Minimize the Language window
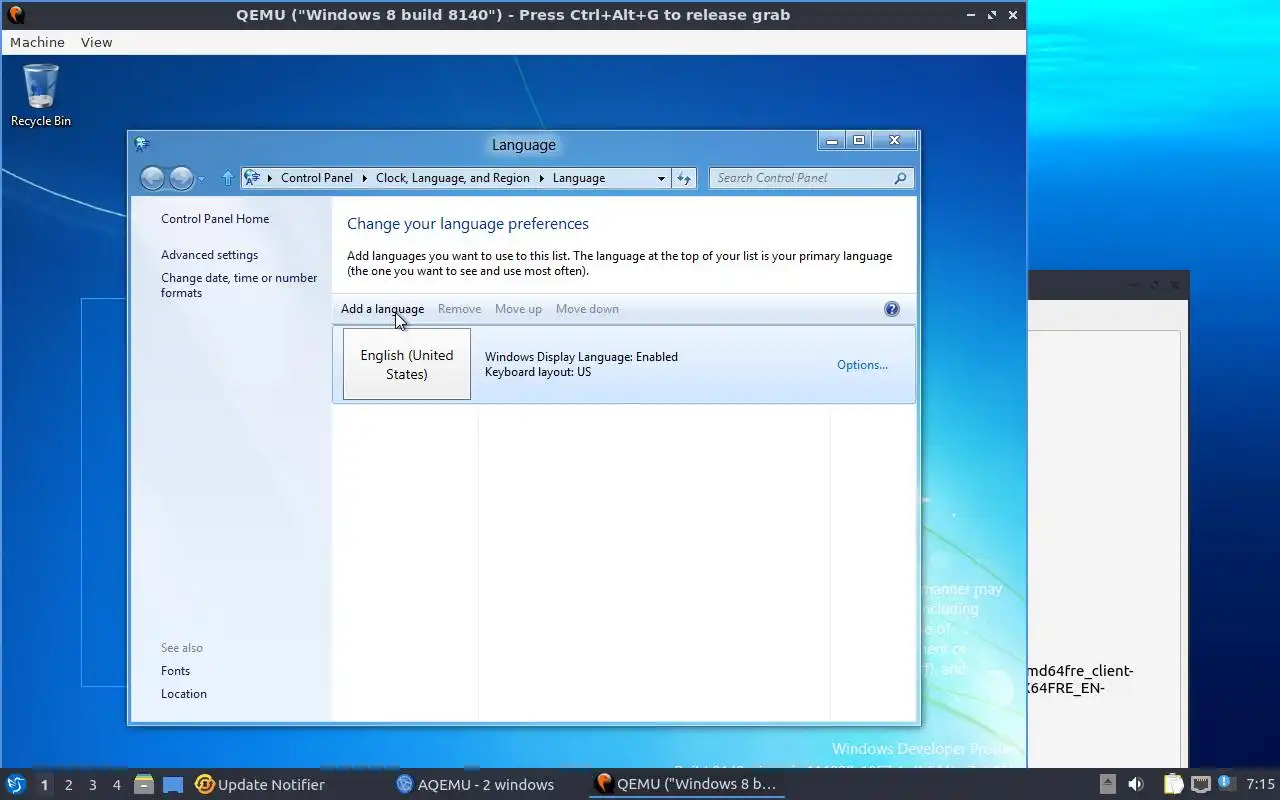The width and height of the screenshot is (1280, 800). pyautogui.click(x=832, y=141)
